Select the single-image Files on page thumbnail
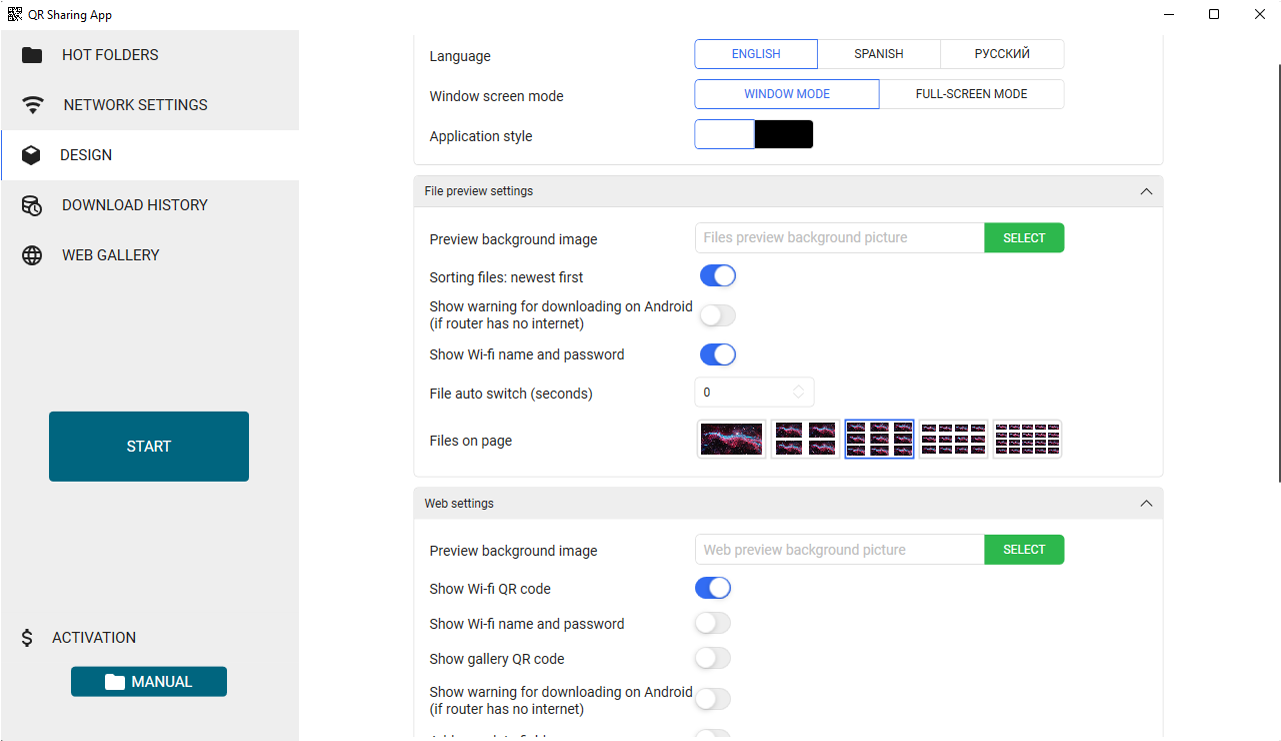The image size is (1281, 741). pyautogui.click(x=731, y=439)
